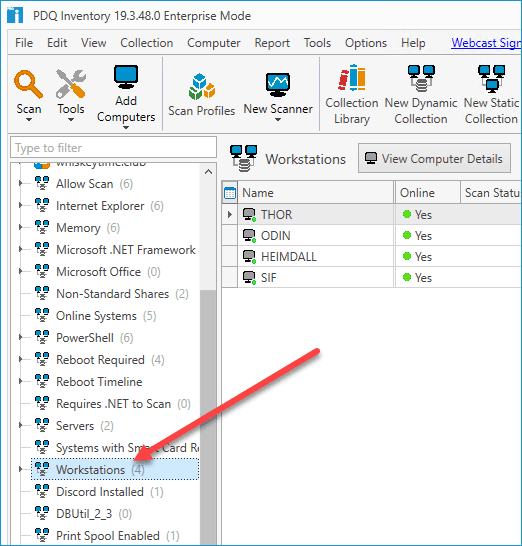This screenshot has height=546, width=522.
Task: Open the View menu
Action: (94, 43)
